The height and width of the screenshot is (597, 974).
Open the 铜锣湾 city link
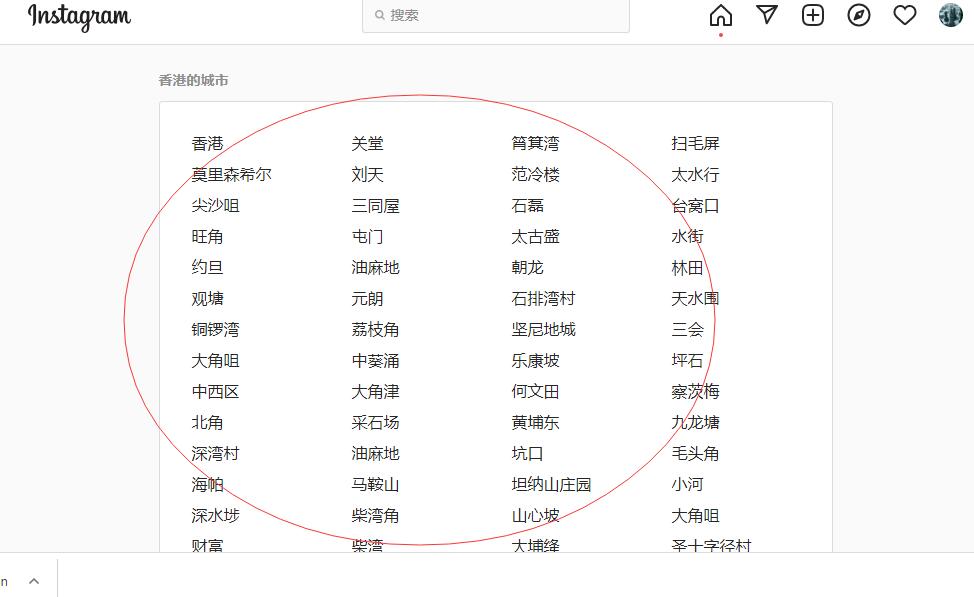[215, 329]
